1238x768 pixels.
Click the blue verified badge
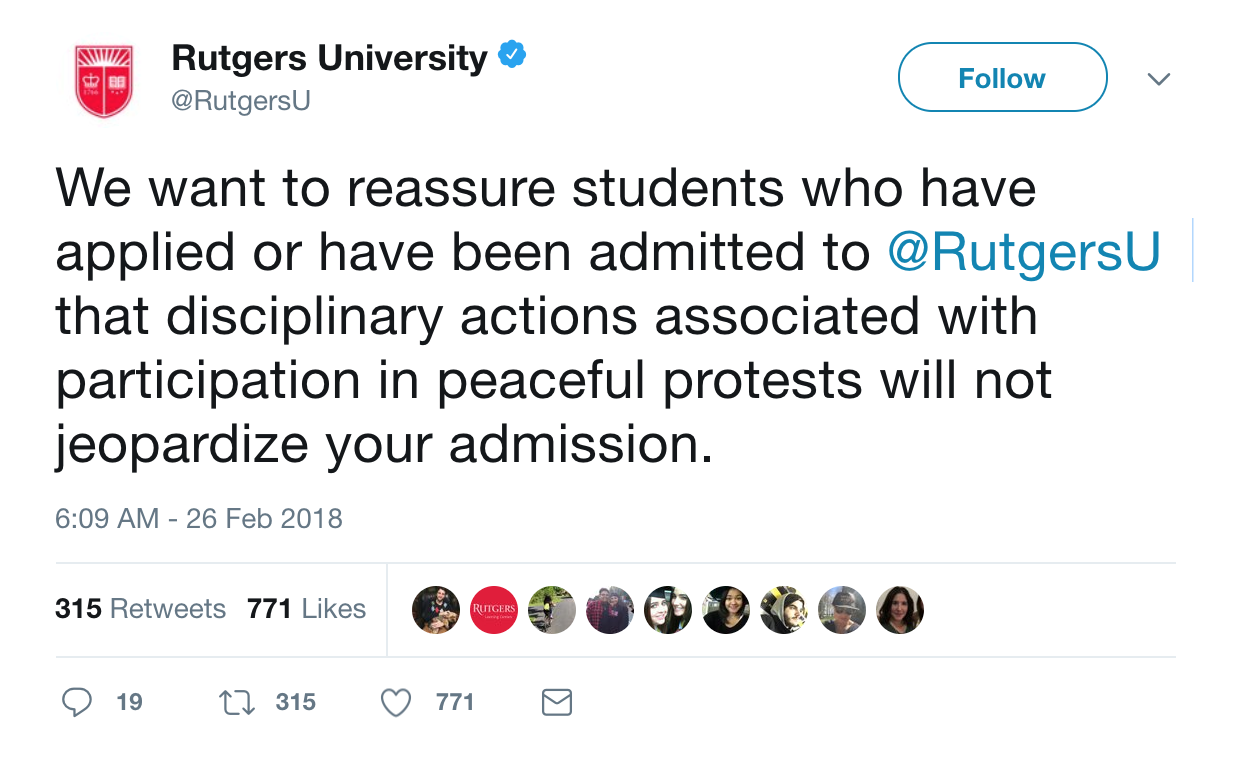pos(512,57)
